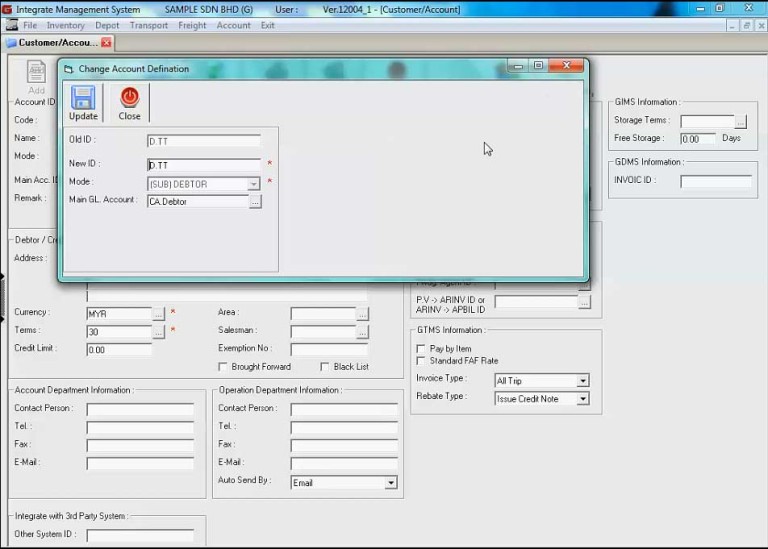Click the INVOIC ID field
Viewport: 768px width, 549px height.
pos(716,182)
